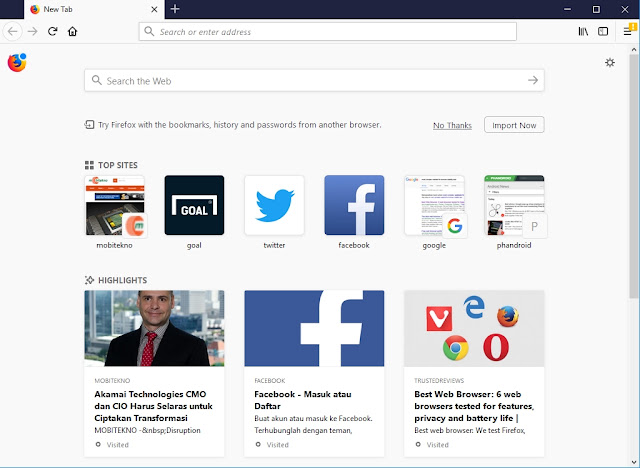Click the scrollbar up arrow

coord(634,49)
